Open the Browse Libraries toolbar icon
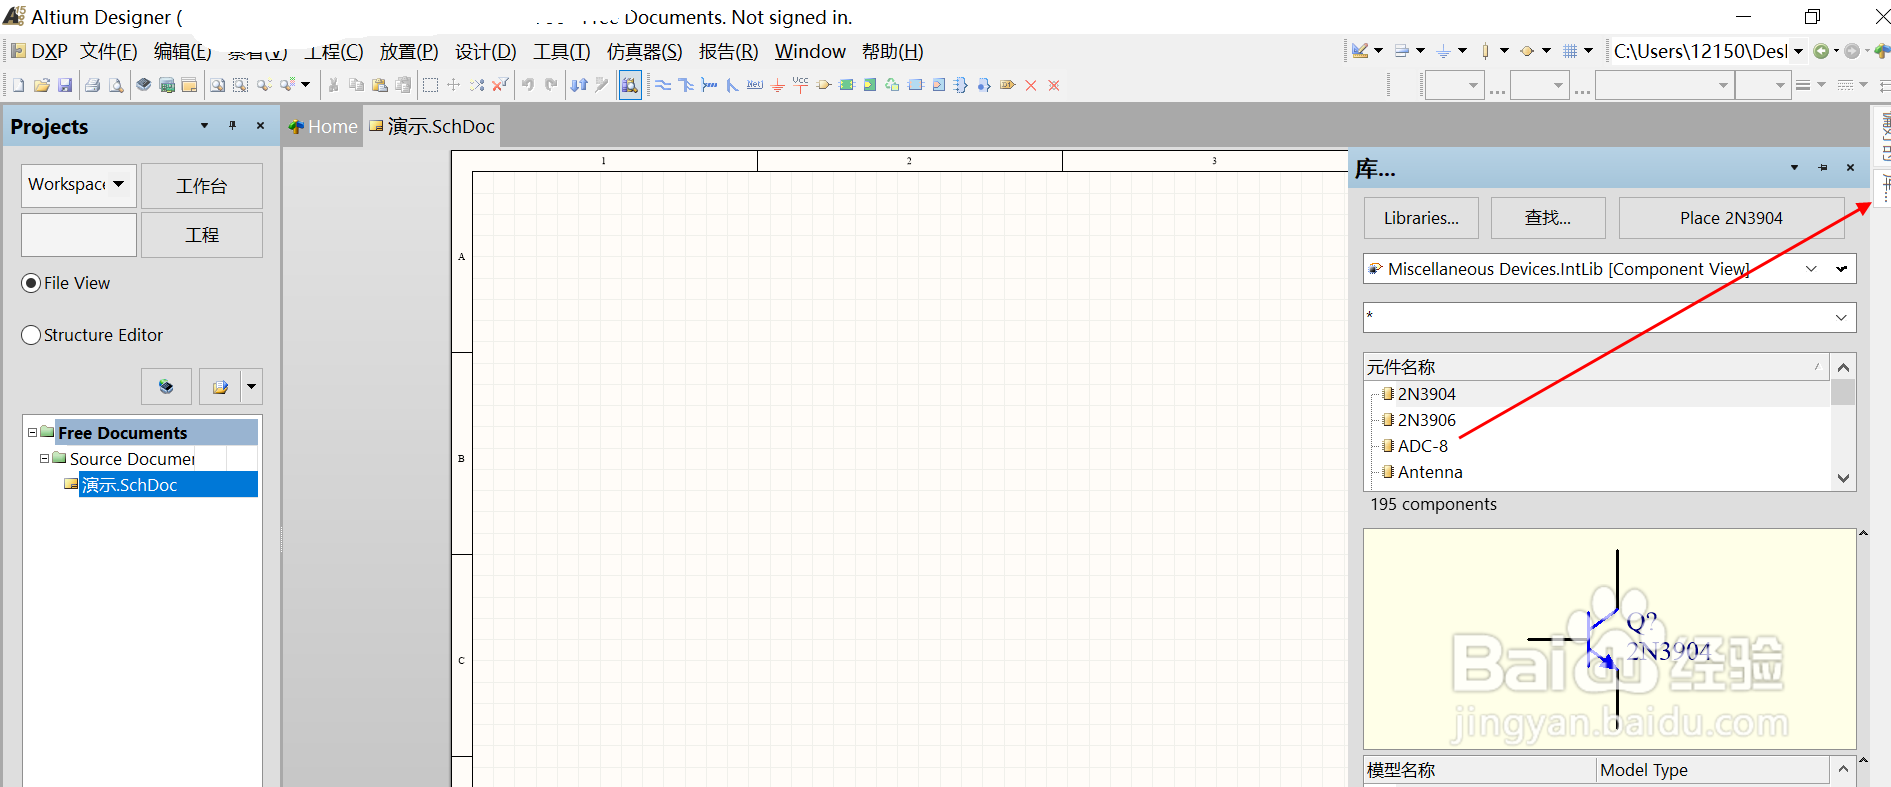Viewport: 1891px width, 787px height. 630,85
